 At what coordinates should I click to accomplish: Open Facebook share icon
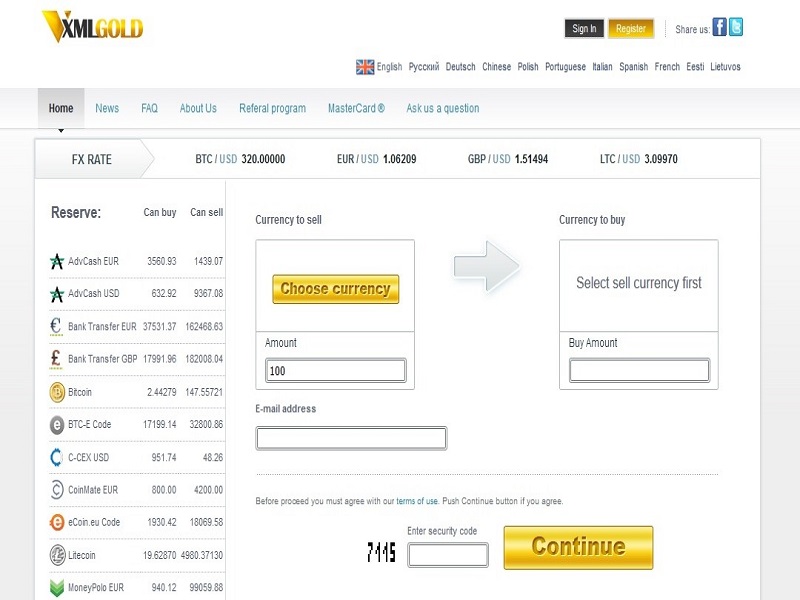[x=718, y=27]
